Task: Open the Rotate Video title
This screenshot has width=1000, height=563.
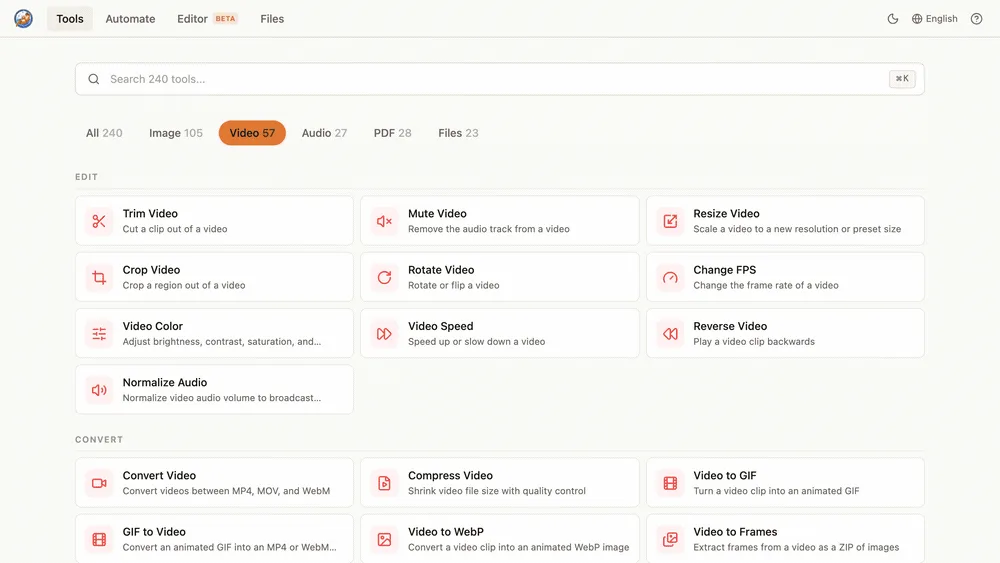Action: [x=441, y=270]
